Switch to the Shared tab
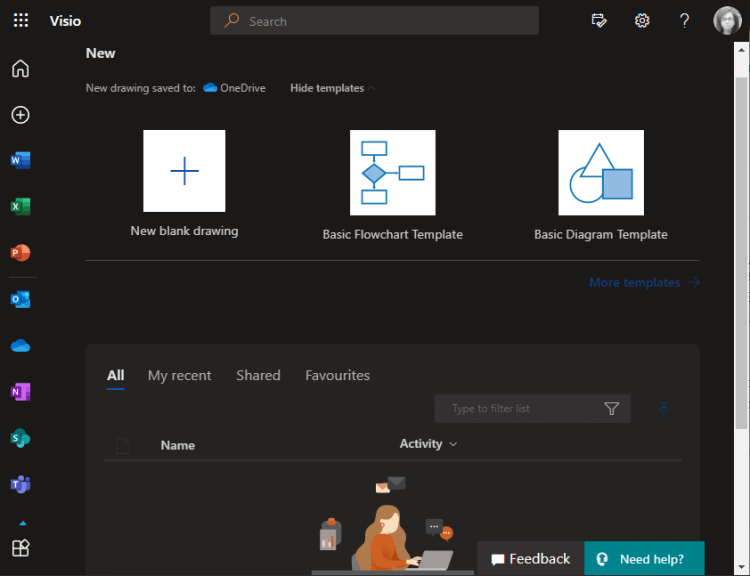 258,376
